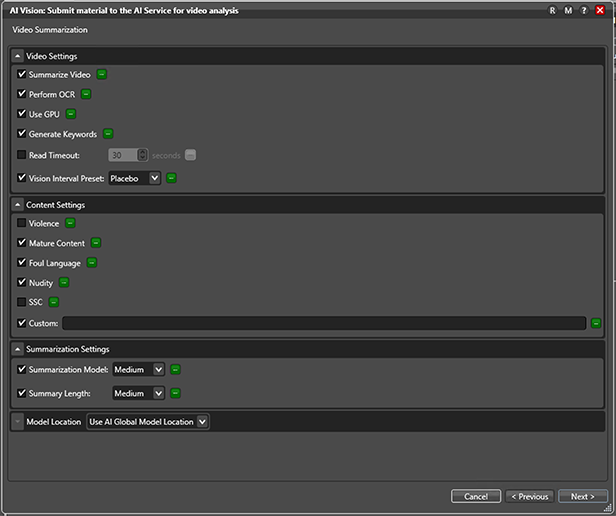Toggle the Perform OCR checkbox
The width and height of the screenshot is (616, 516).
tap(22, 94)
